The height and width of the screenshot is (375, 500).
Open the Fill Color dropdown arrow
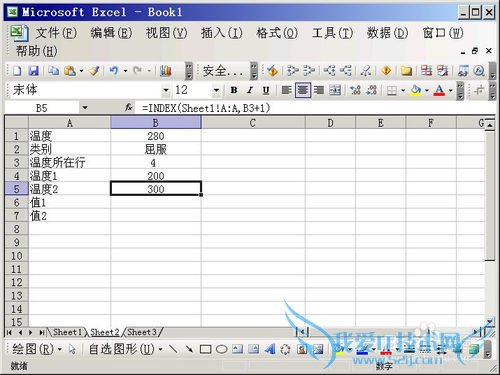(x=427, y=90)
